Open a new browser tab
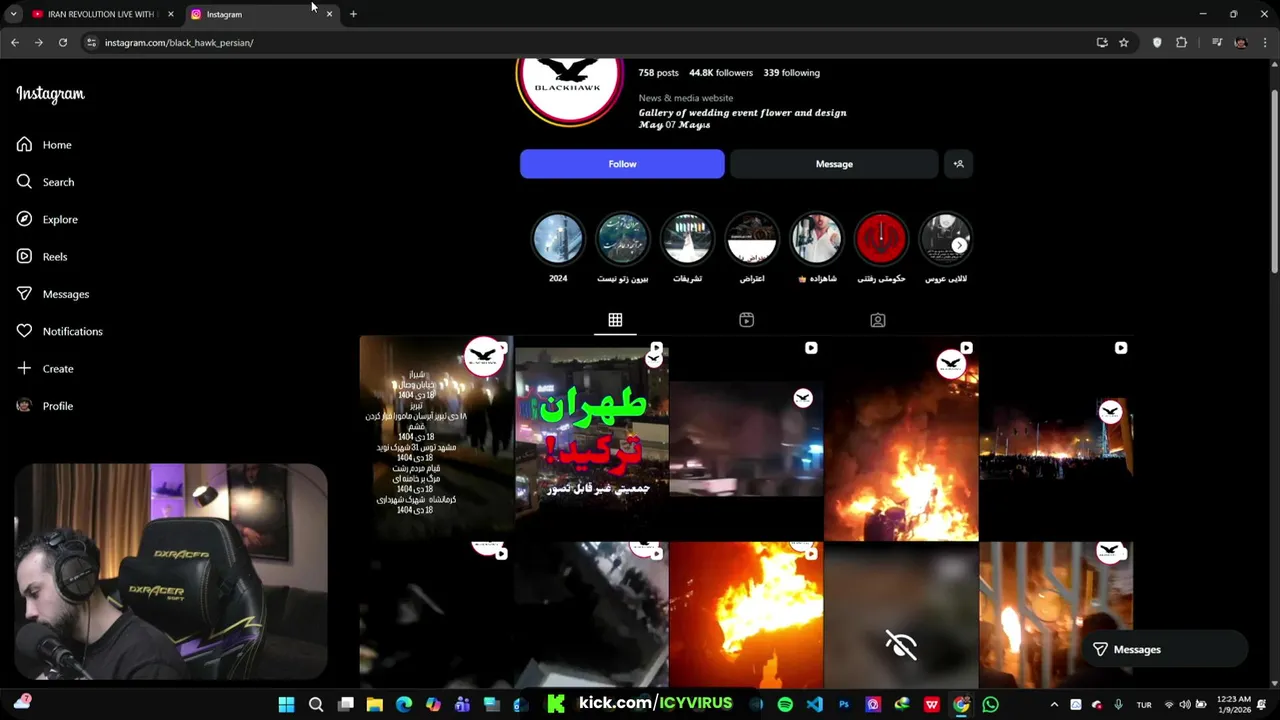Image resolution: width=1280 pixels, height=720 pixels. point(353,14)
